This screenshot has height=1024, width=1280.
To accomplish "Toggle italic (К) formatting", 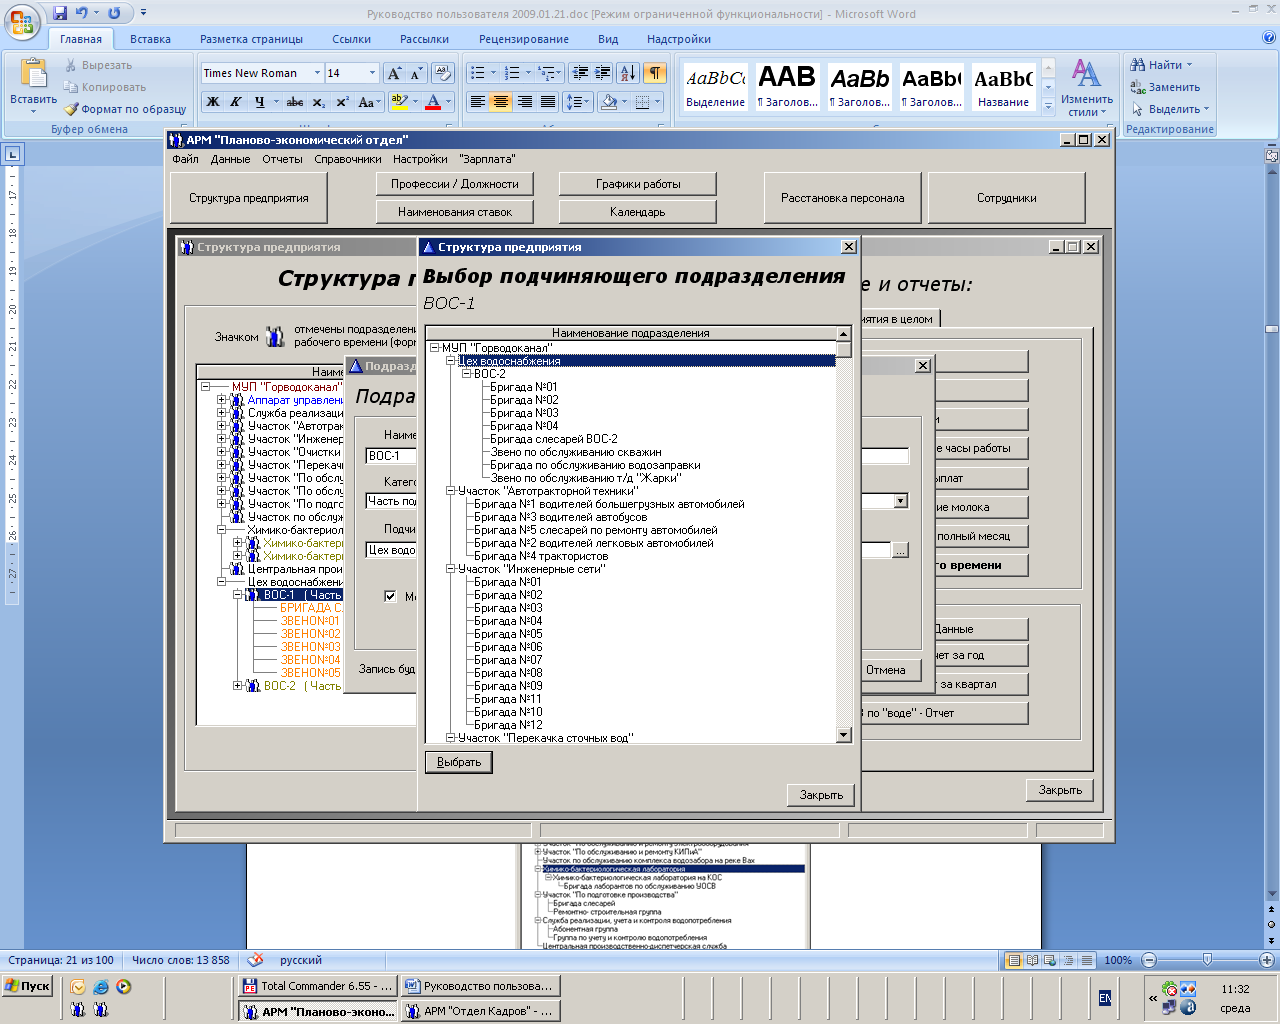I will [x=236, y=102].
